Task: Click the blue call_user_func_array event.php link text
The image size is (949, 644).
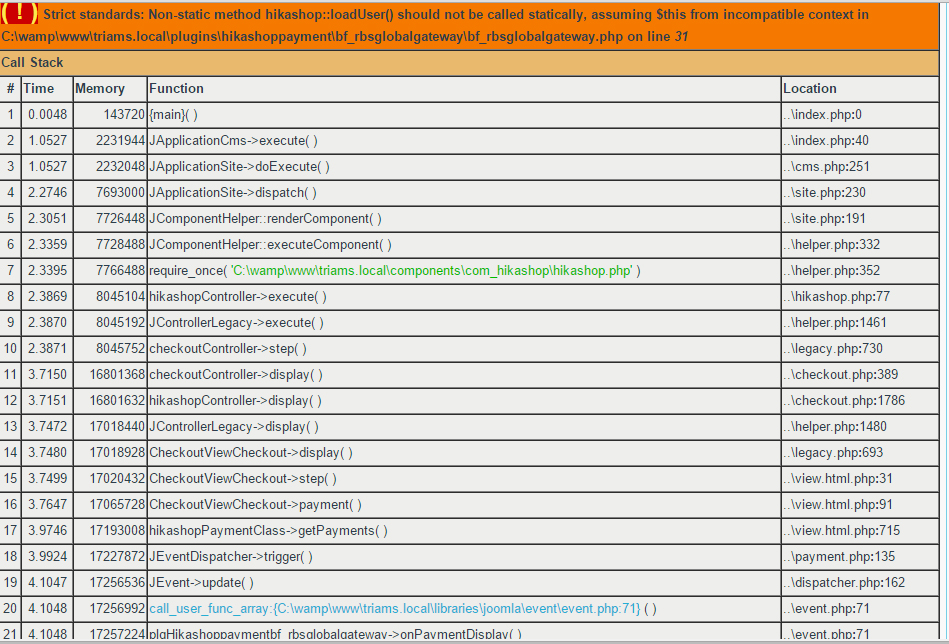Action: point(394,609)
